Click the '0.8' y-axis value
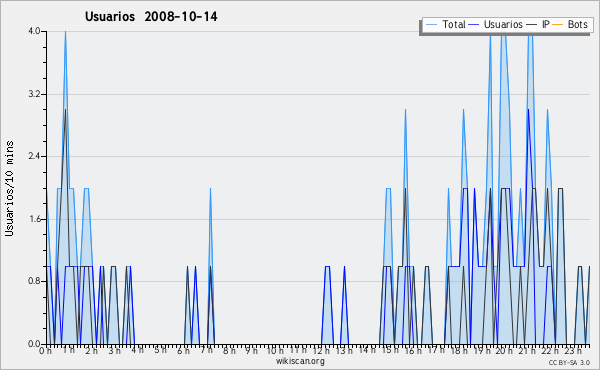This screenshot has height=370, width=600. tap(34, 281)
